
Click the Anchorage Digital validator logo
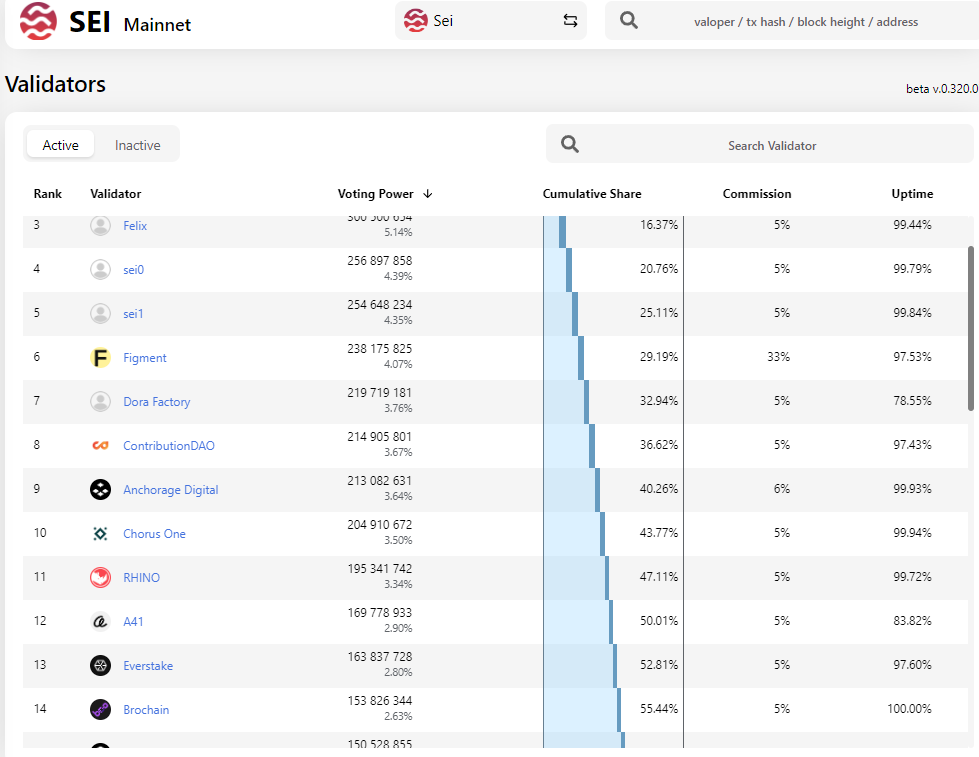(100, 490)
